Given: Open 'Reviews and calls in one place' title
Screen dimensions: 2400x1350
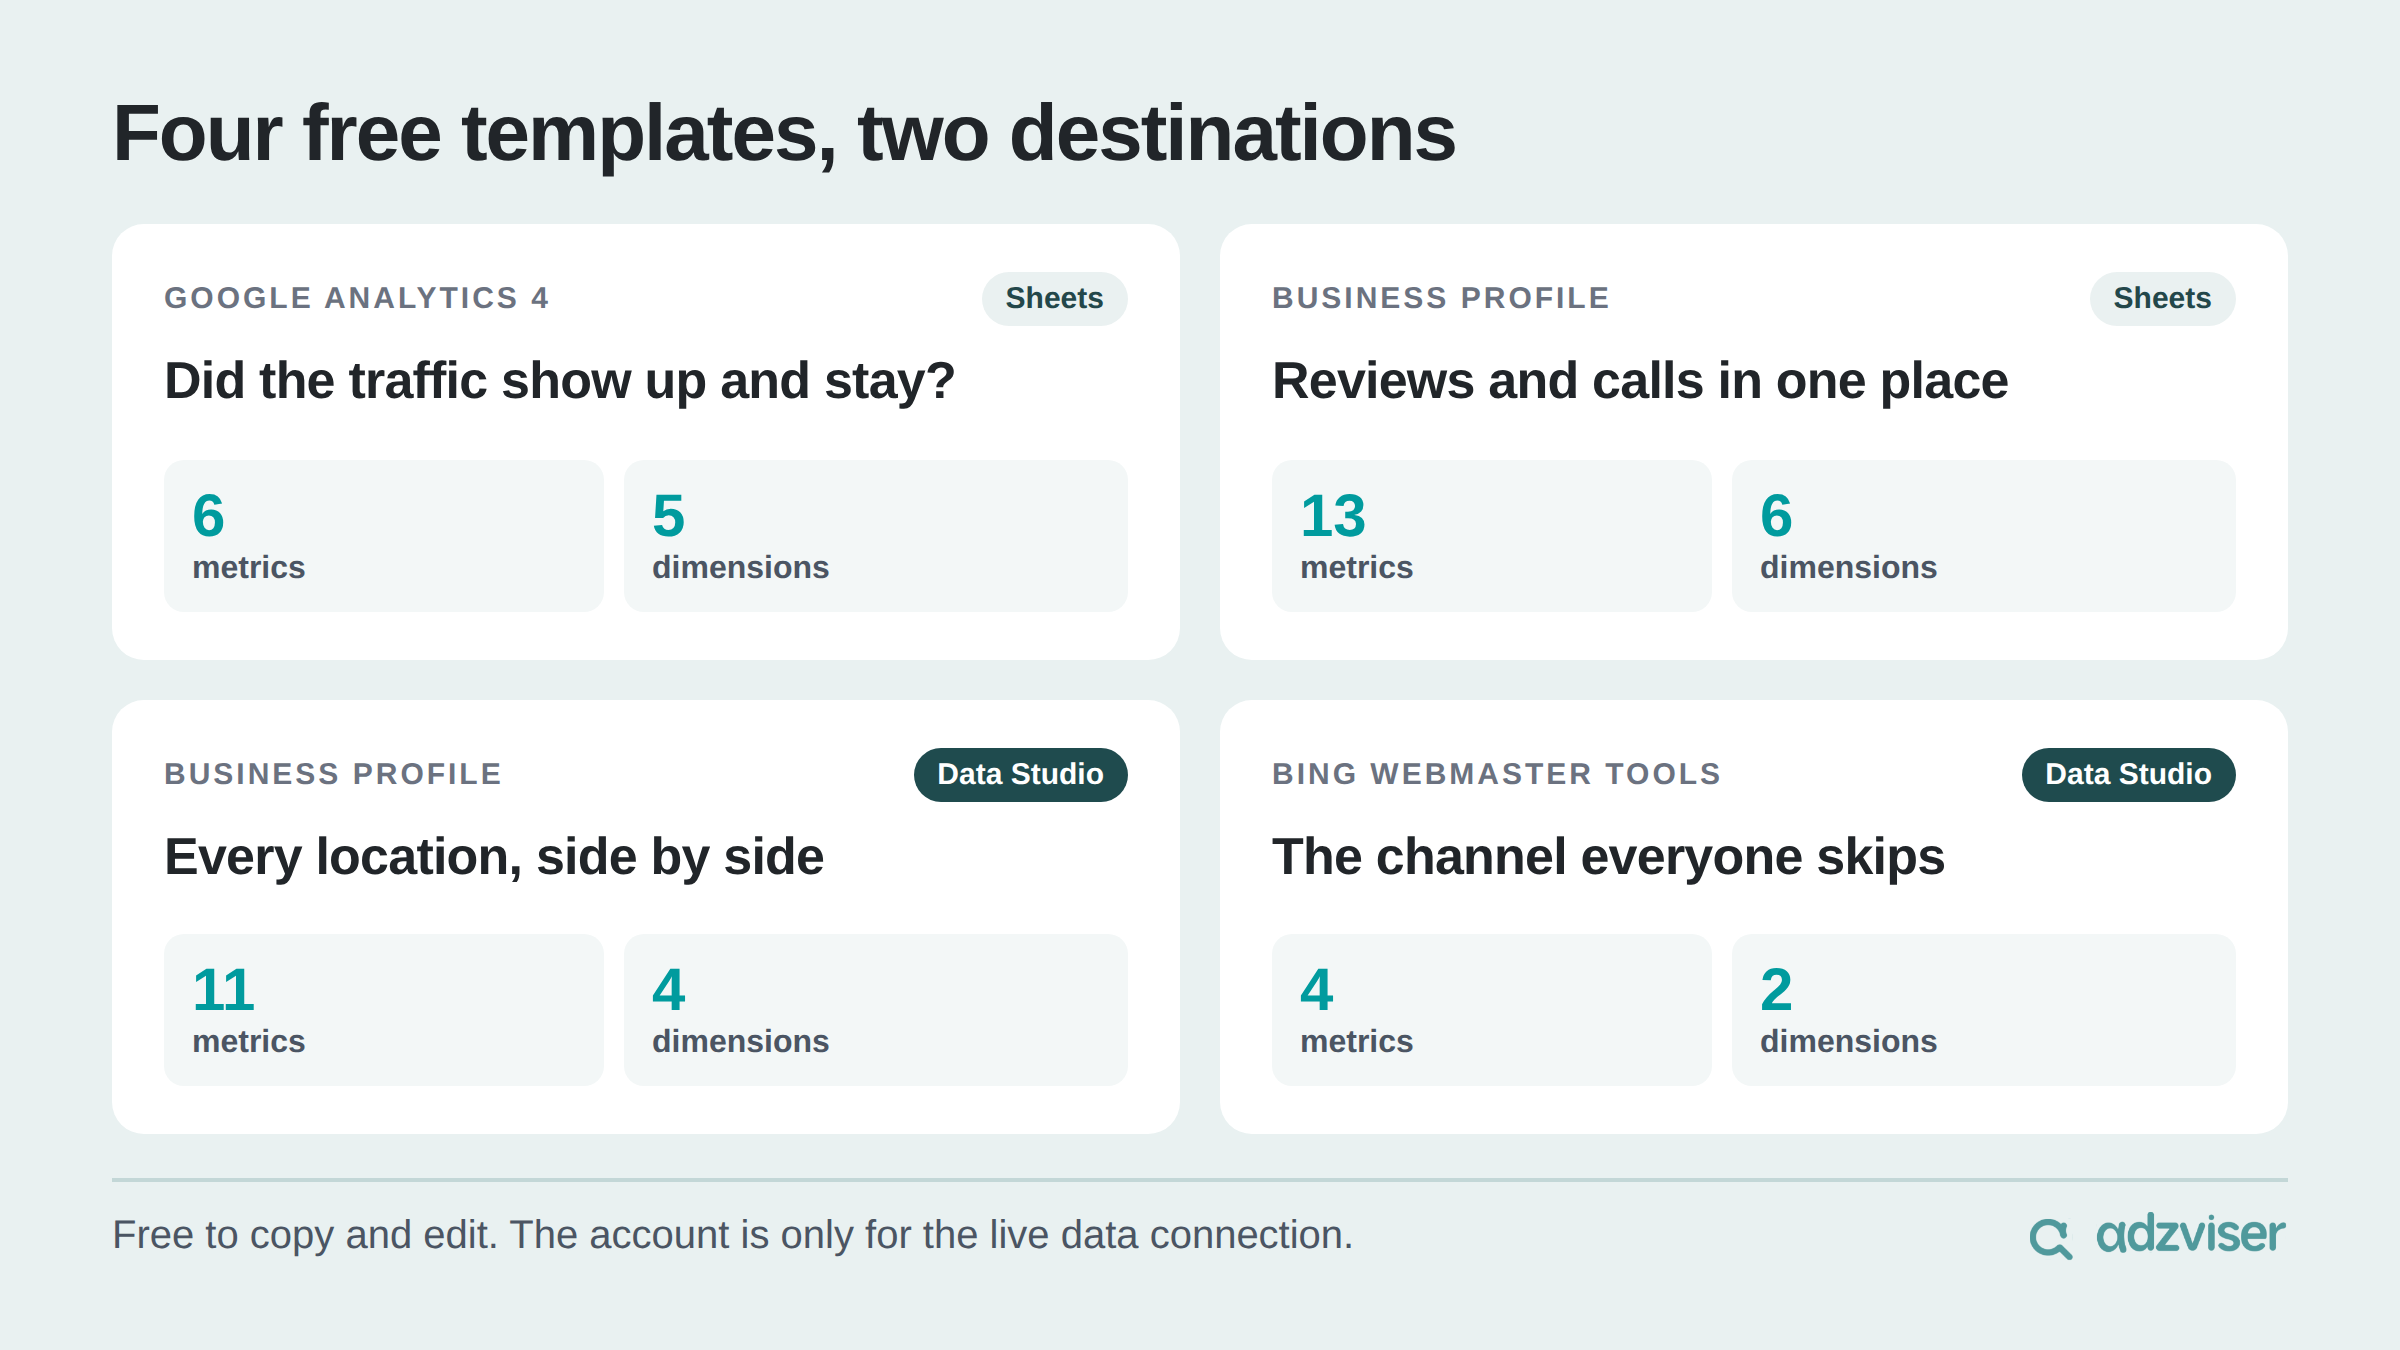Looking at the screenshot, I should pyautogui.click(x=1640, y=381).
